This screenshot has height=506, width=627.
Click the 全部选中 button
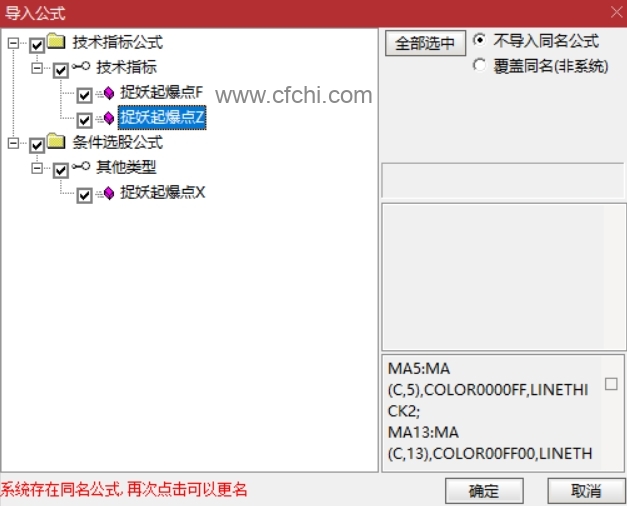pos(425,43)
